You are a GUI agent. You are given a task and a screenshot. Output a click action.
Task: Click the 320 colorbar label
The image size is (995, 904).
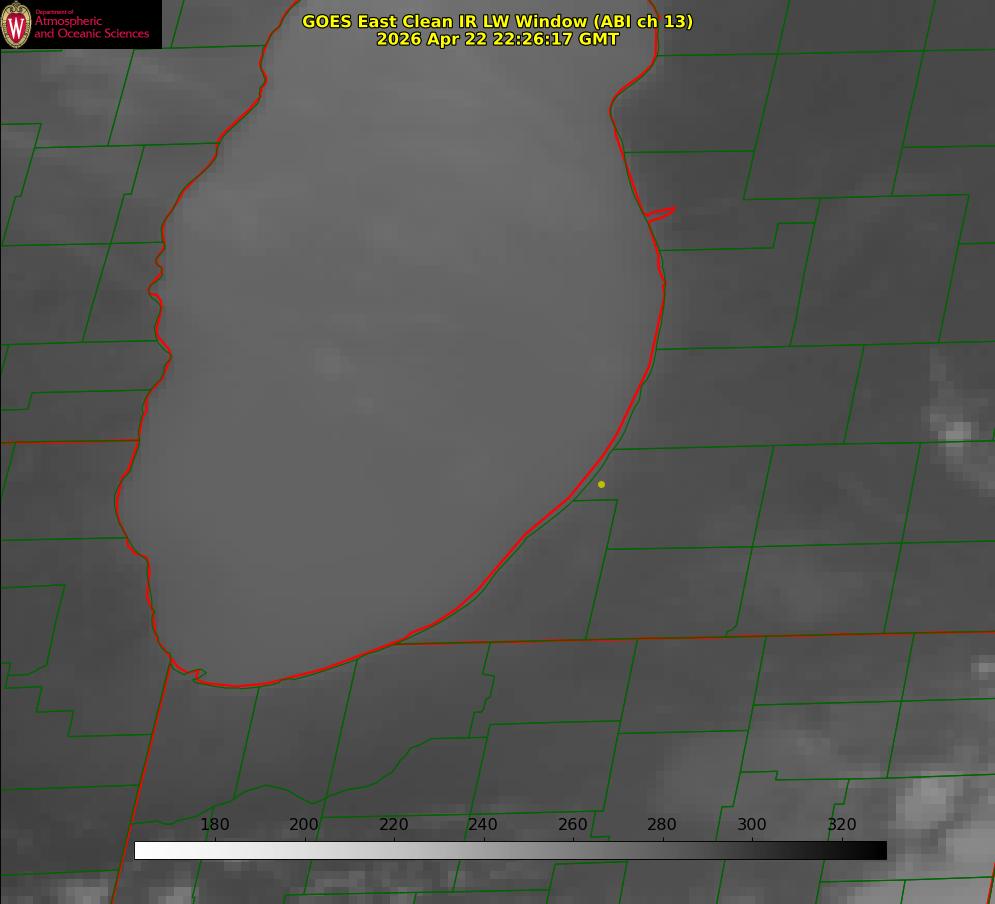click(x=841, y=824)
